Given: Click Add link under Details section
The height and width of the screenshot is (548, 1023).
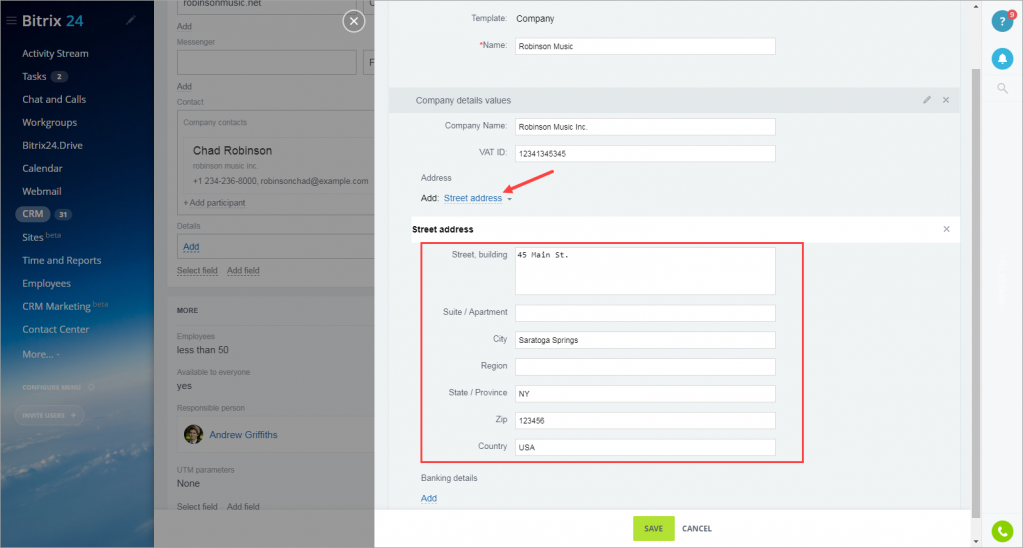Looking at the screenshot, I should pyautogui.click(x=191, y=247).
